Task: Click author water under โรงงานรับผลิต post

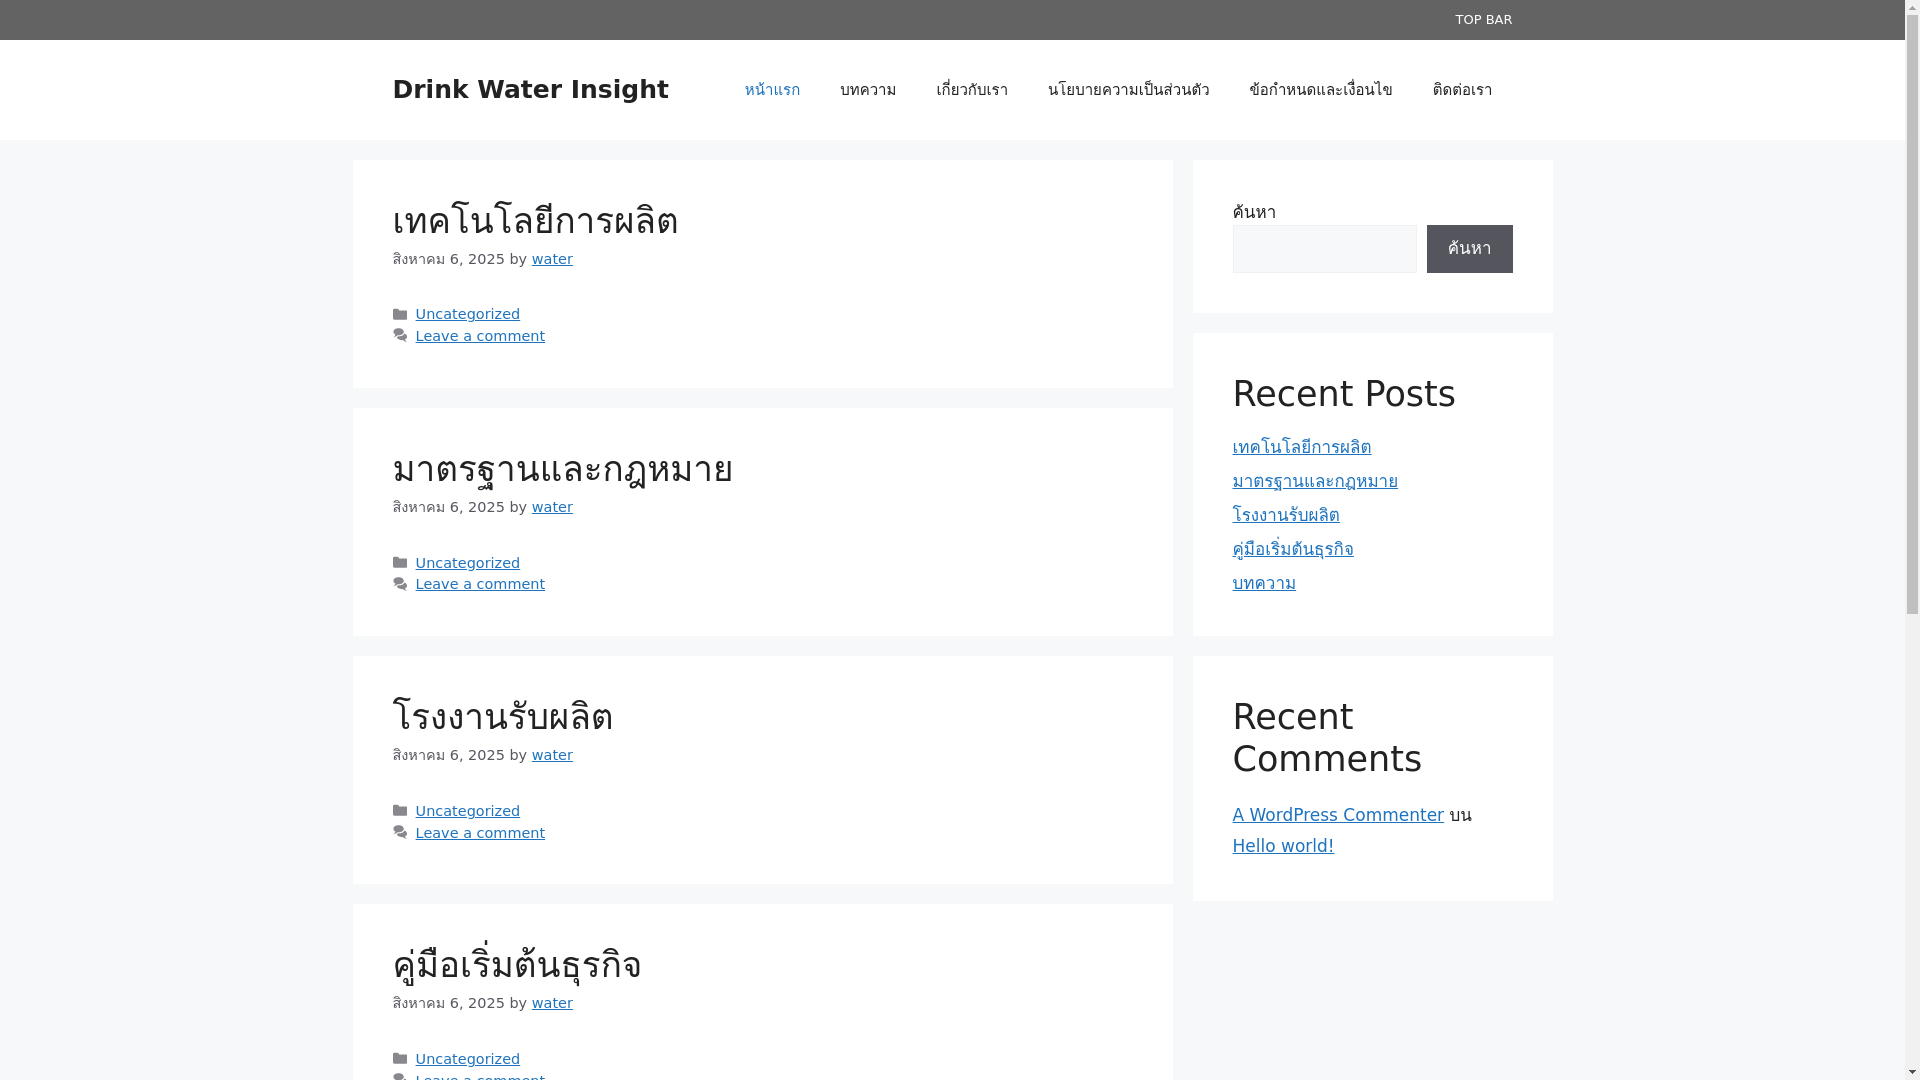Action: coord(552,755)
